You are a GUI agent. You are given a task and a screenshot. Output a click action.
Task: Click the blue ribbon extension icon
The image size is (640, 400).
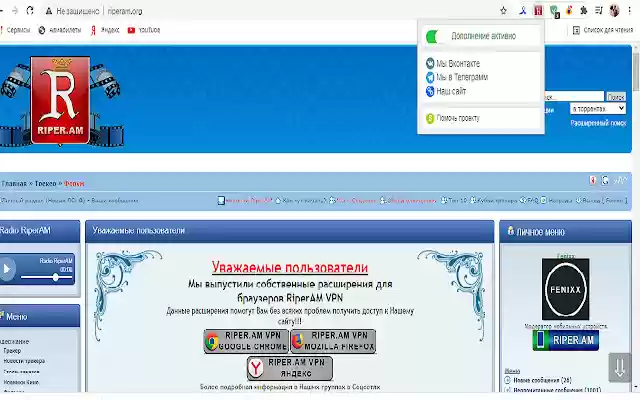pyautogui.click(x=522, y=11)
